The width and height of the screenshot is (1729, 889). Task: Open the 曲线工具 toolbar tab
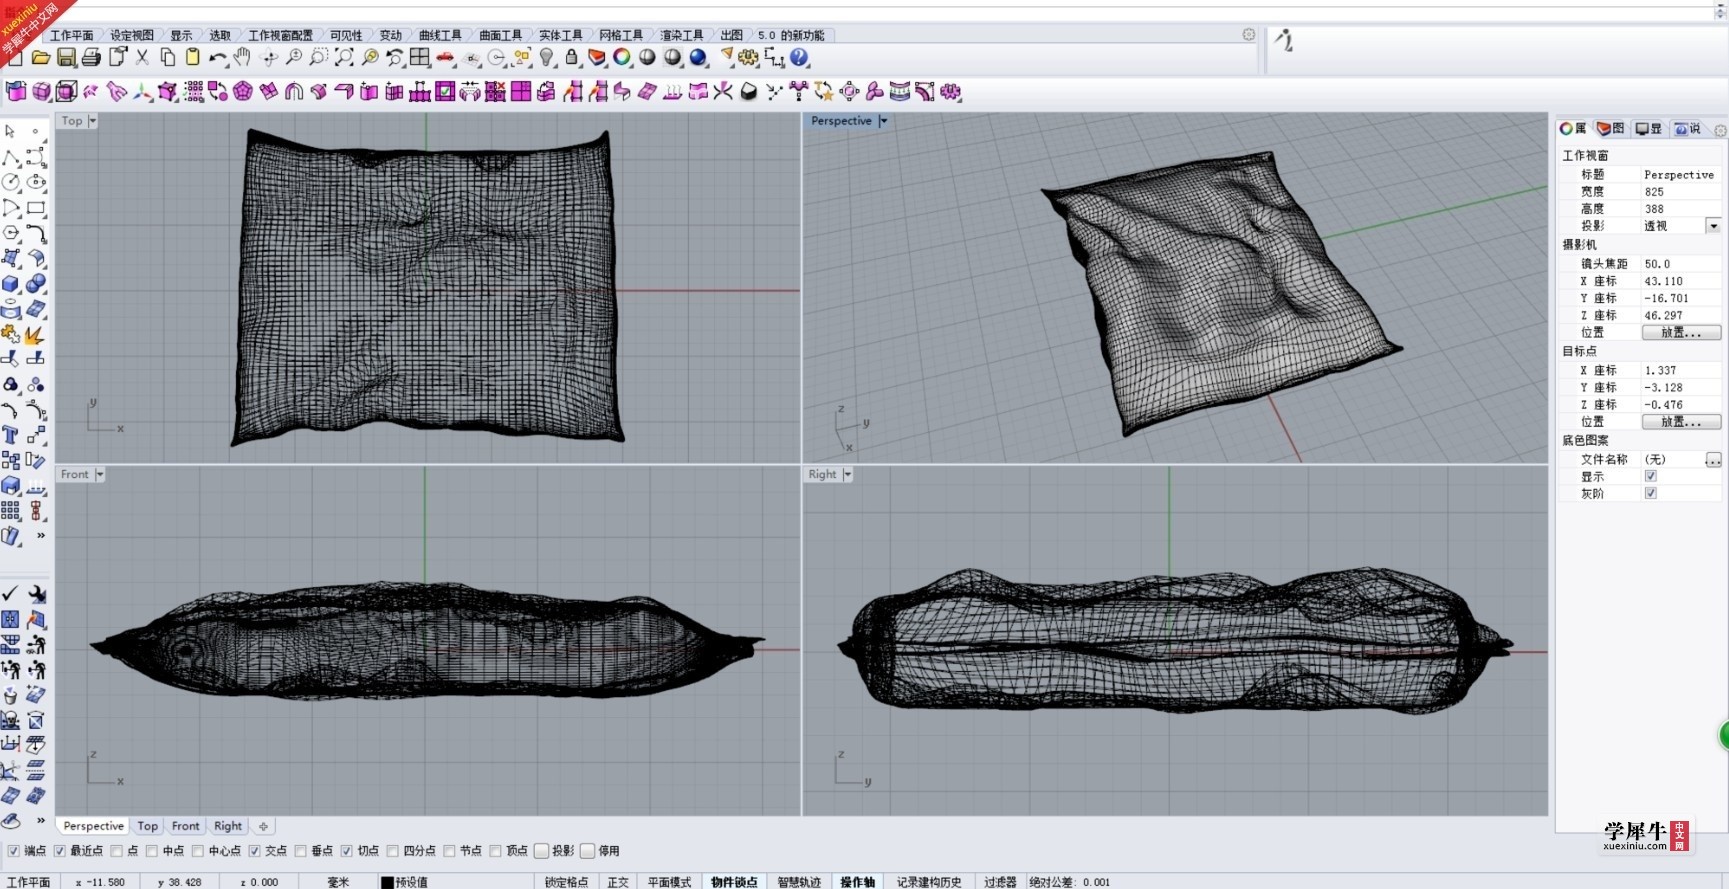click(440, 35)
